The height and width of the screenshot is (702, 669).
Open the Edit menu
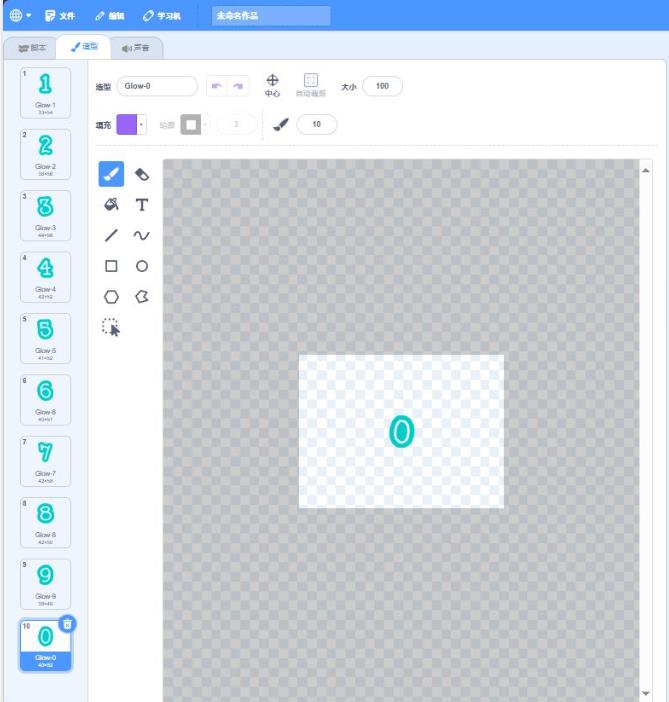(110, 16)
